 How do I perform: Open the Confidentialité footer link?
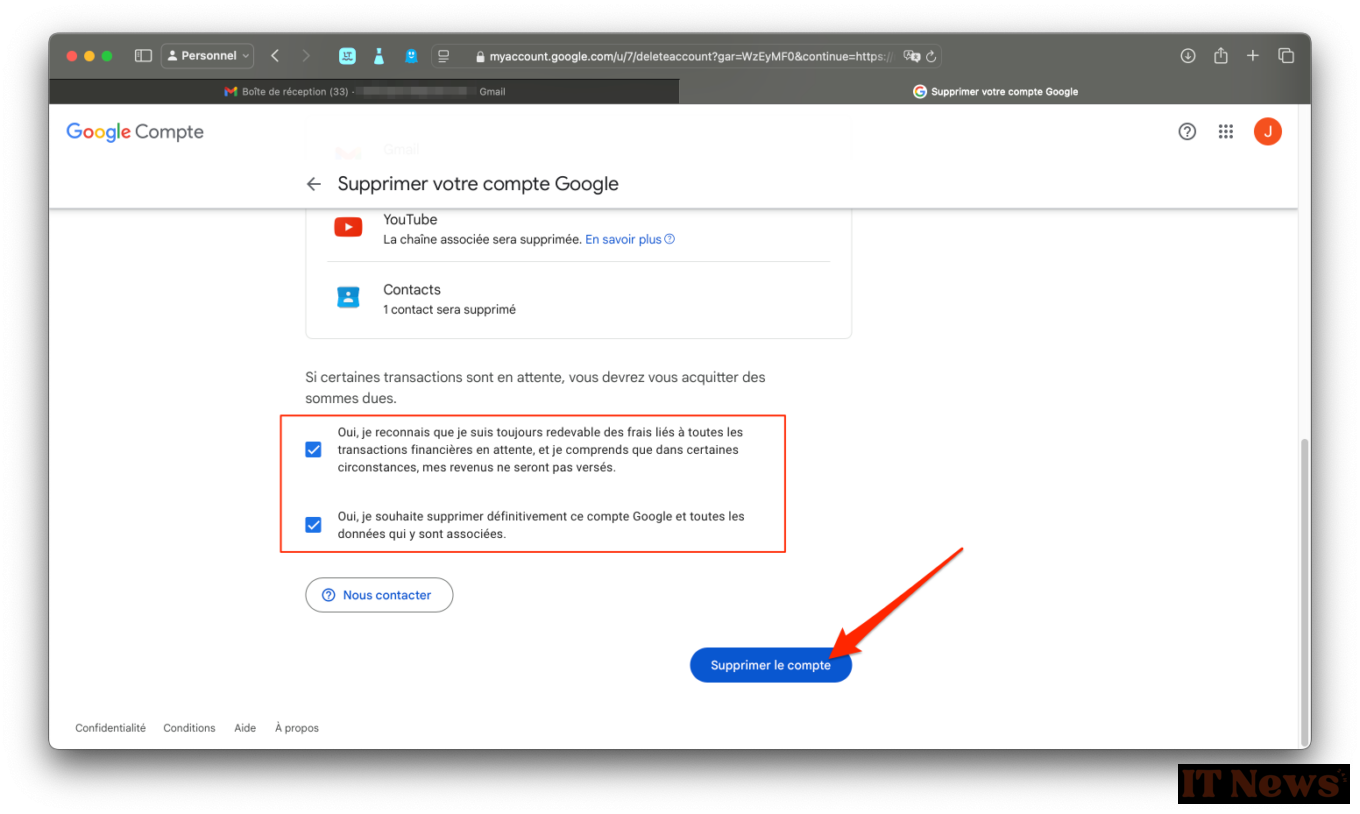pos(111,728)
